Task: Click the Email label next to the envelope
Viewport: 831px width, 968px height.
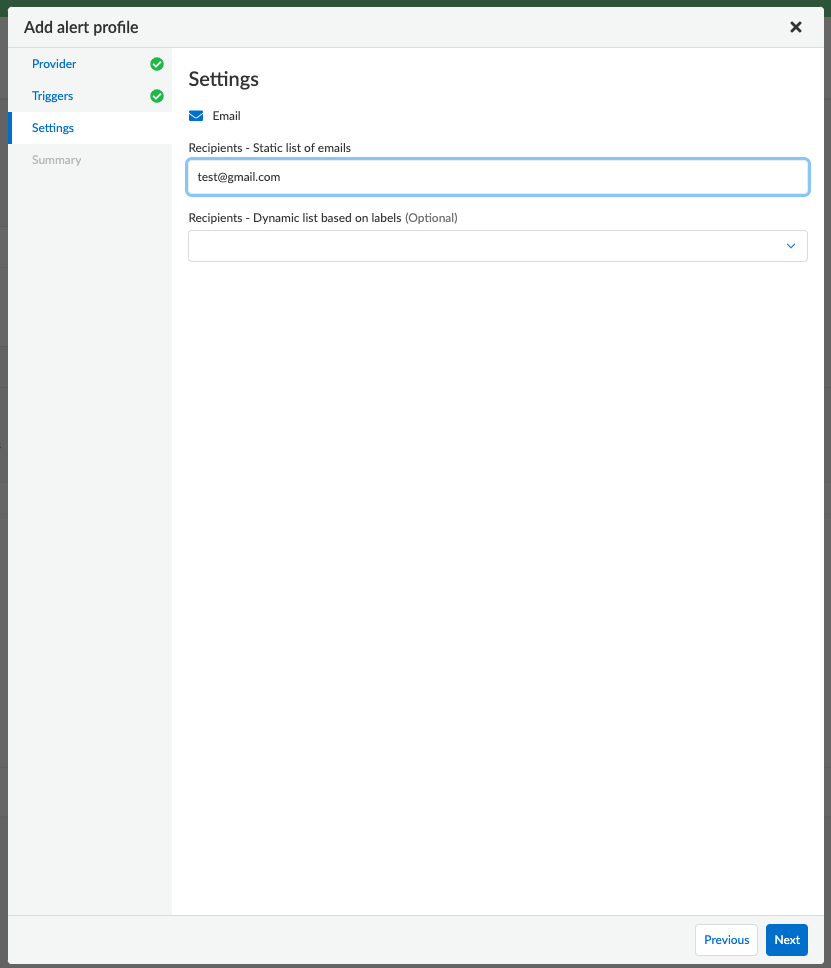Action: tap(227, 115)
